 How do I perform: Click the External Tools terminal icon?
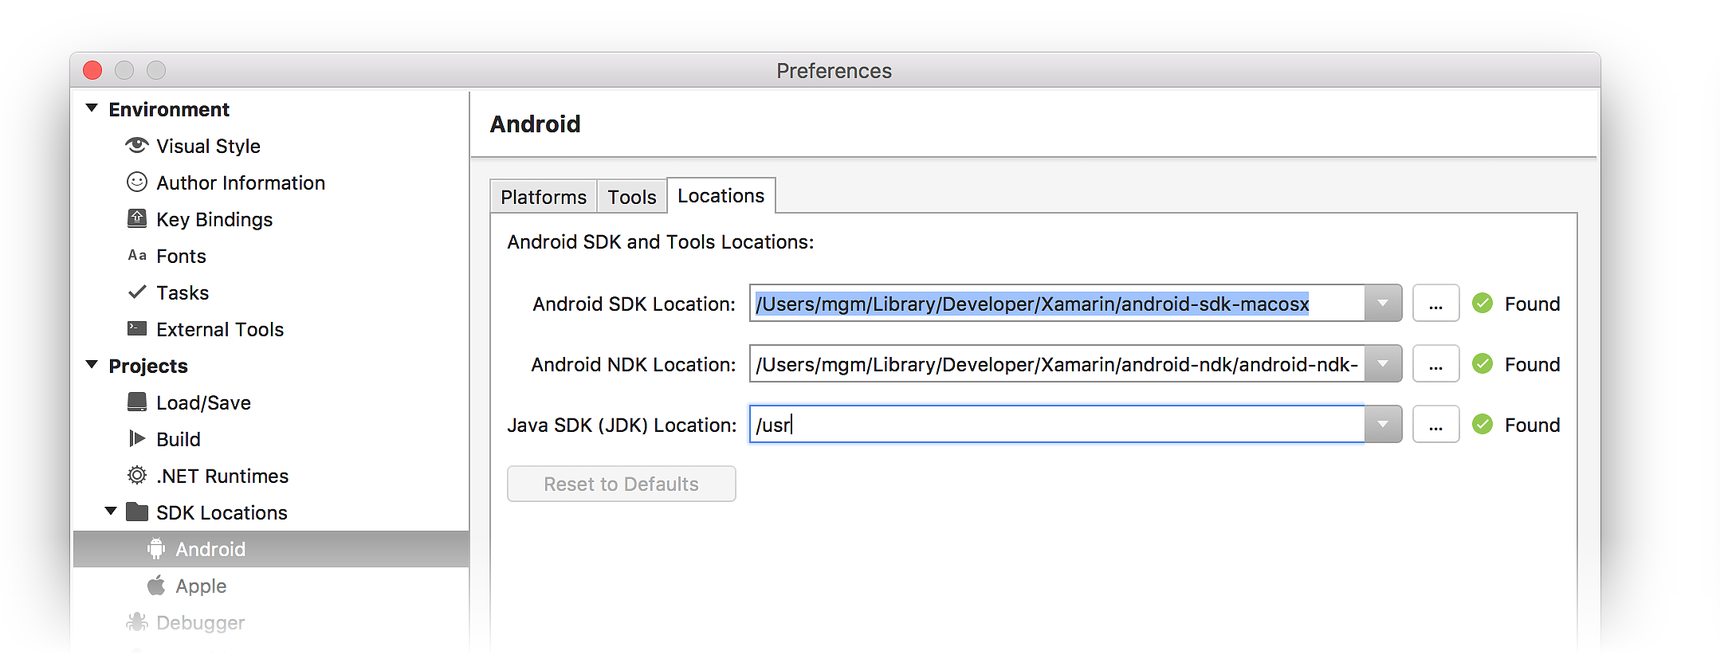[x=137, y=329]
